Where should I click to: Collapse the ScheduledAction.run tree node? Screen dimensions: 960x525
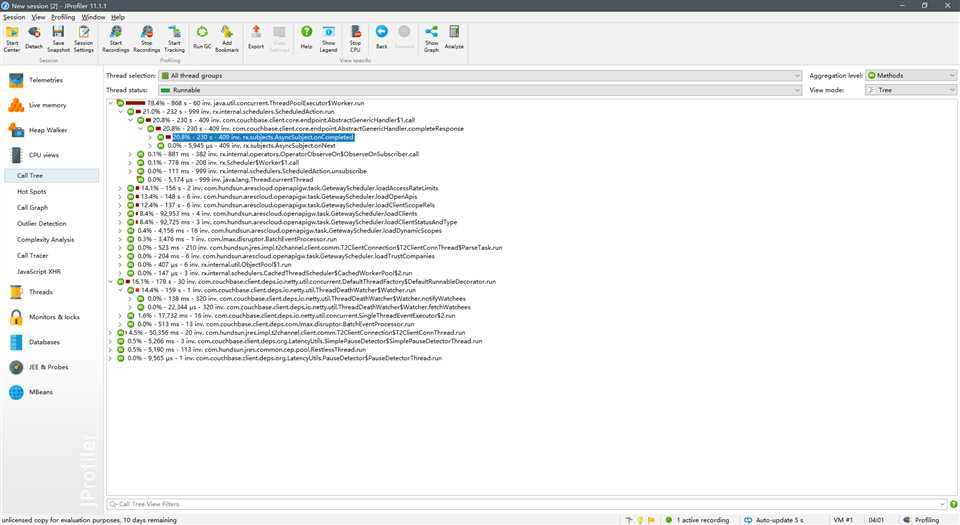point(121,112)
